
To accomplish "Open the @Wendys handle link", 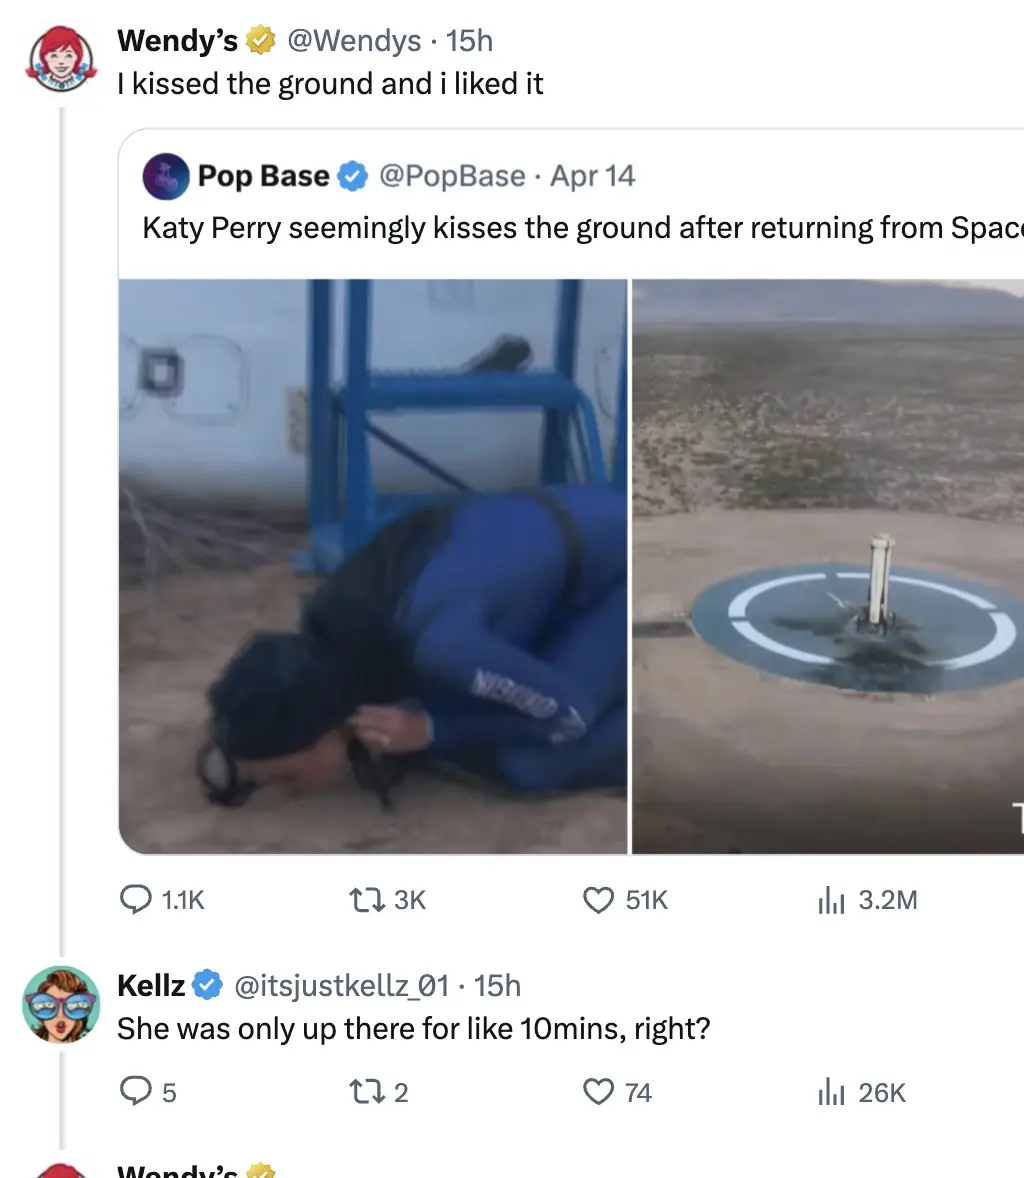I will click(x=354, y=41).
